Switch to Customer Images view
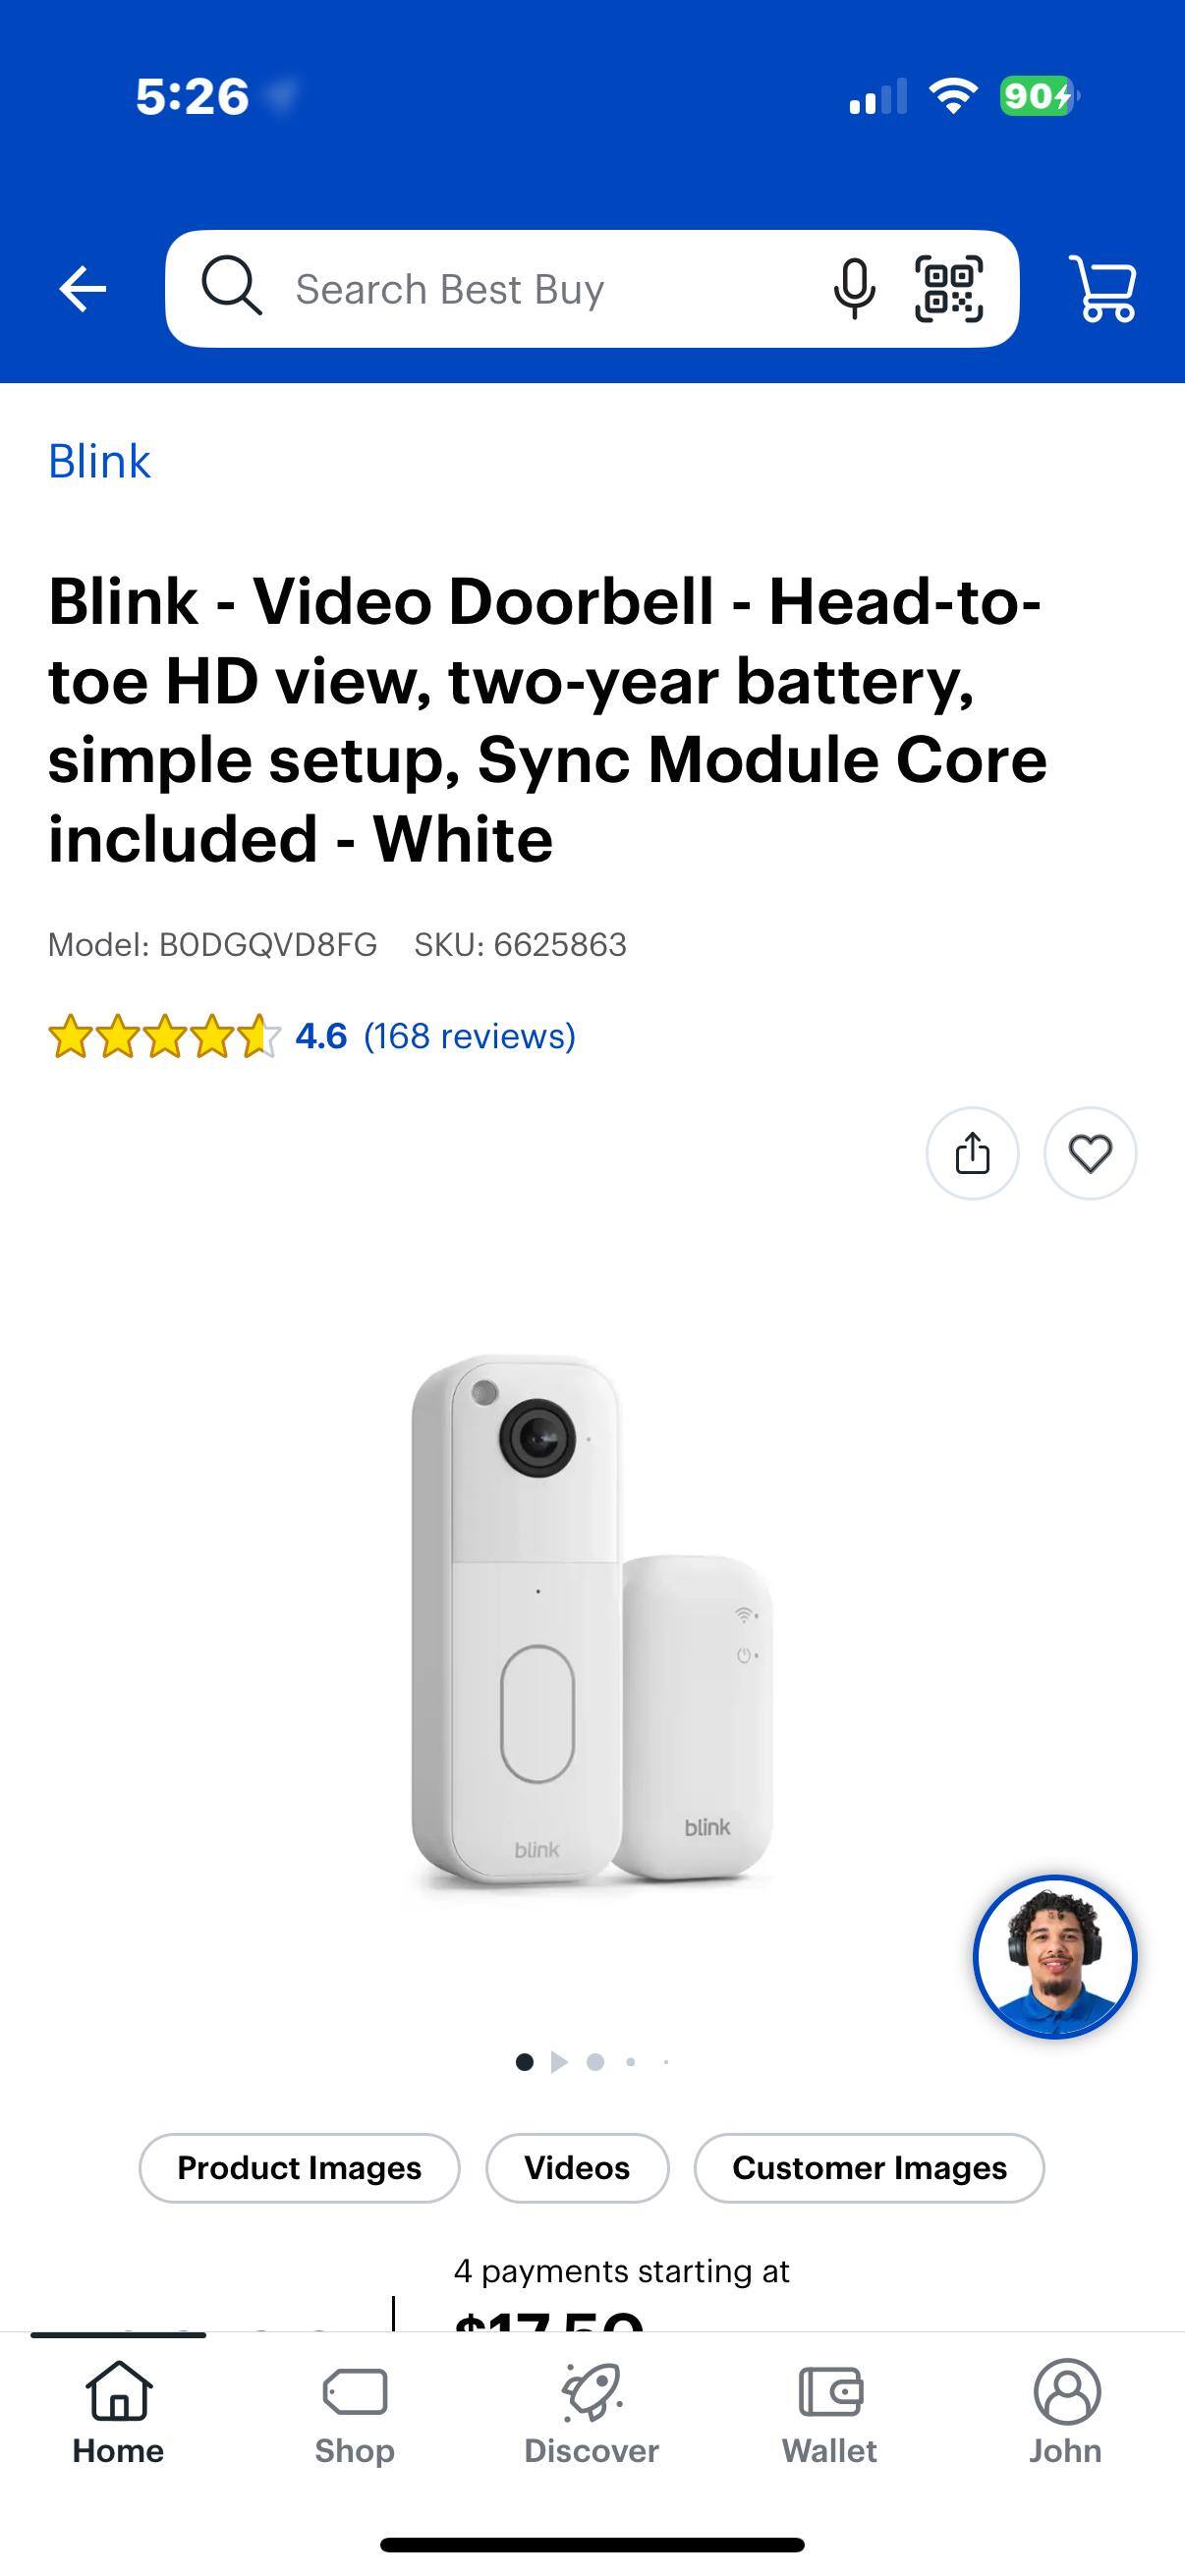 click(869, 2168)
